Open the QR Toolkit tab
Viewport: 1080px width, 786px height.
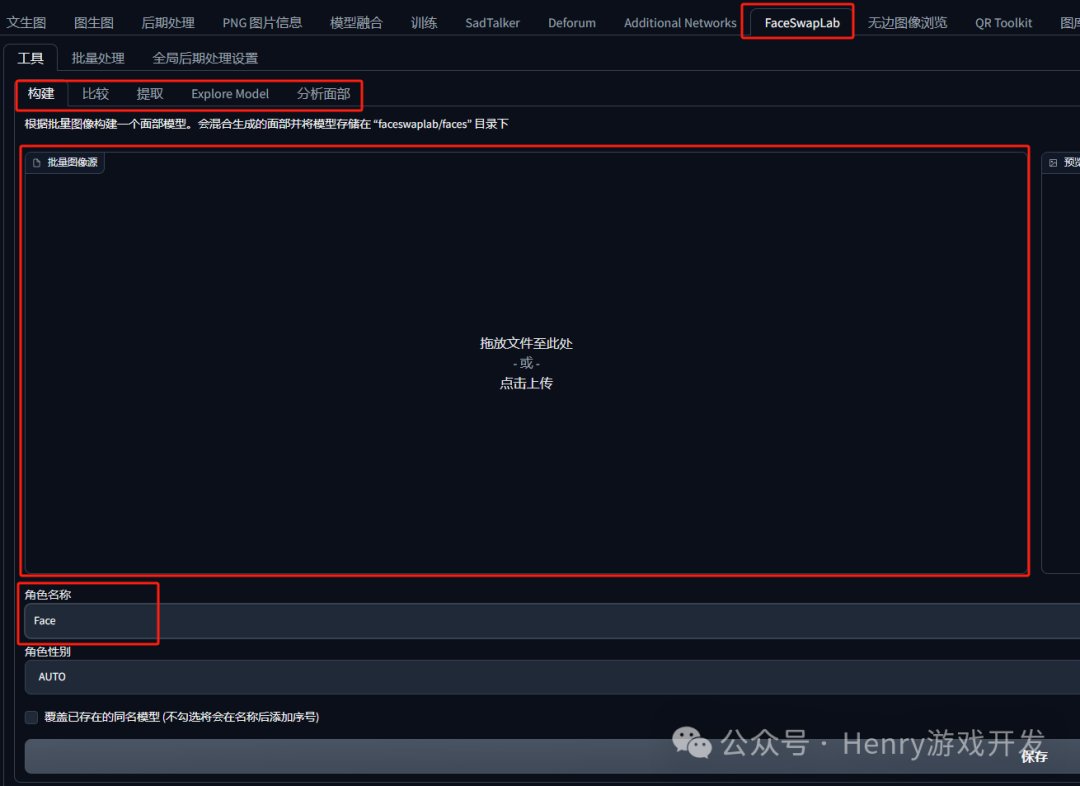[1004, 23]
